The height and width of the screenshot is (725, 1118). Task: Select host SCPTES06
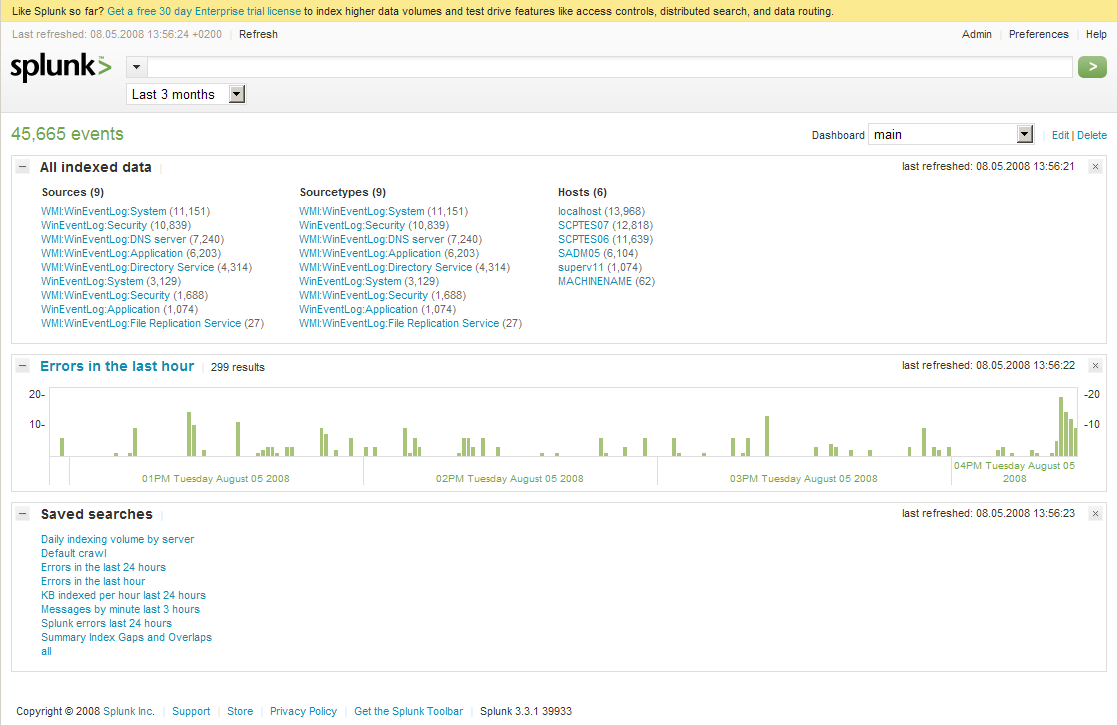pyautogui.click(x=583, y=240)
